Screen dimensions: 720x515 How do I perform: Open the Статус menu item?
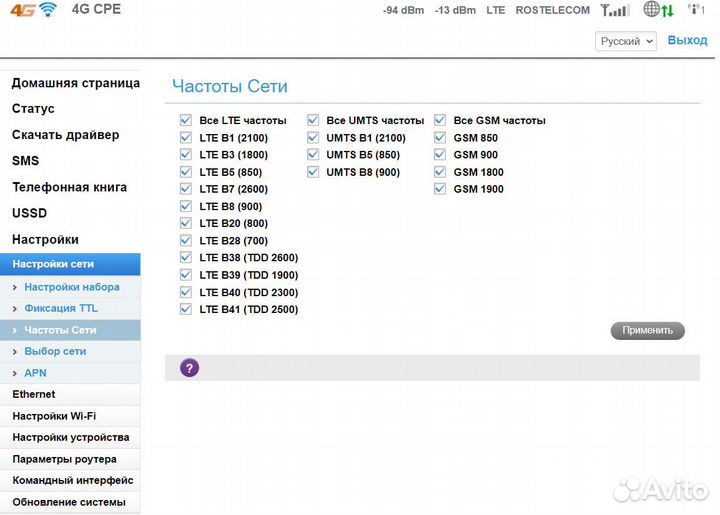[x=33, y=109]
